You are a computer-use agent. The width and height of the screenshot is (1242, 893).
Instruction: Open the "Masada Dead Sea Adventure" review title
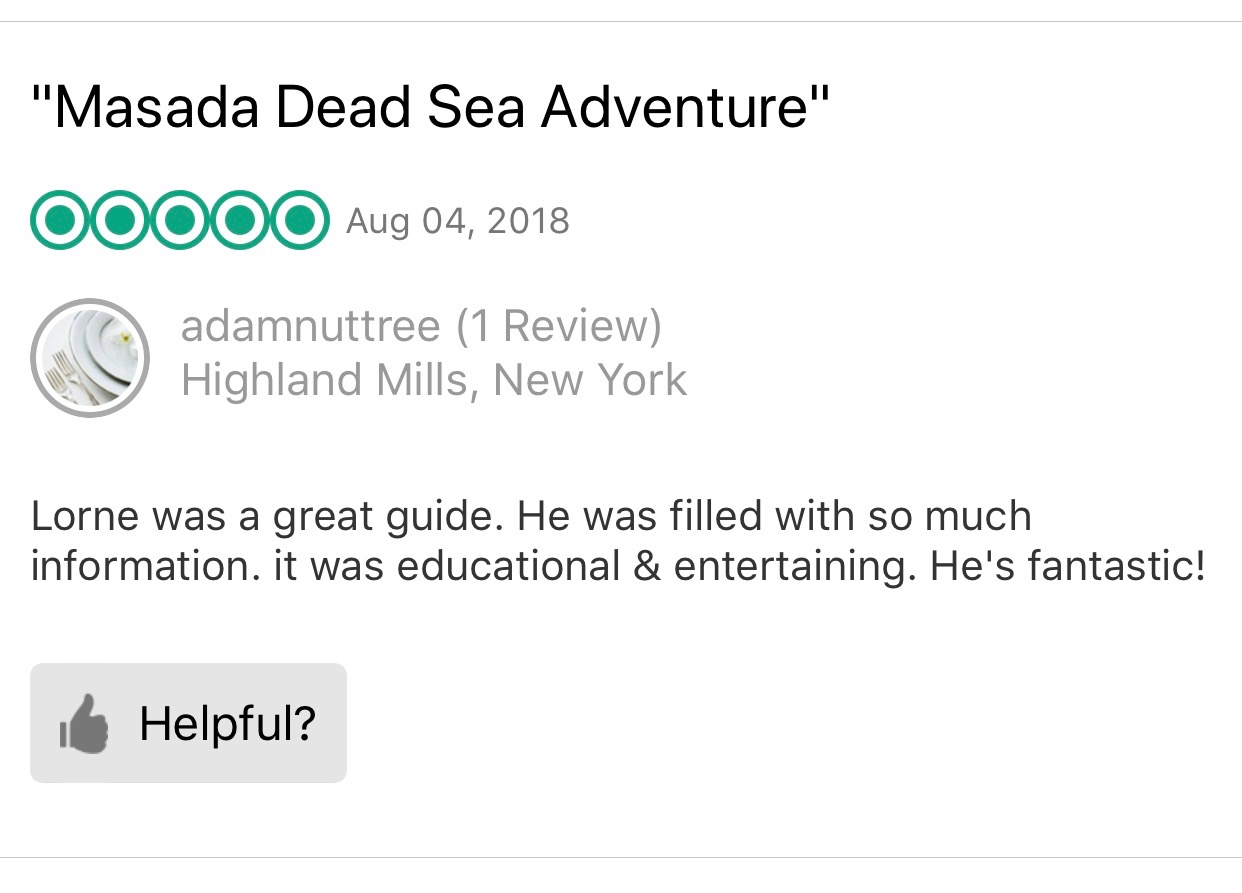click(x=430, y=108)
